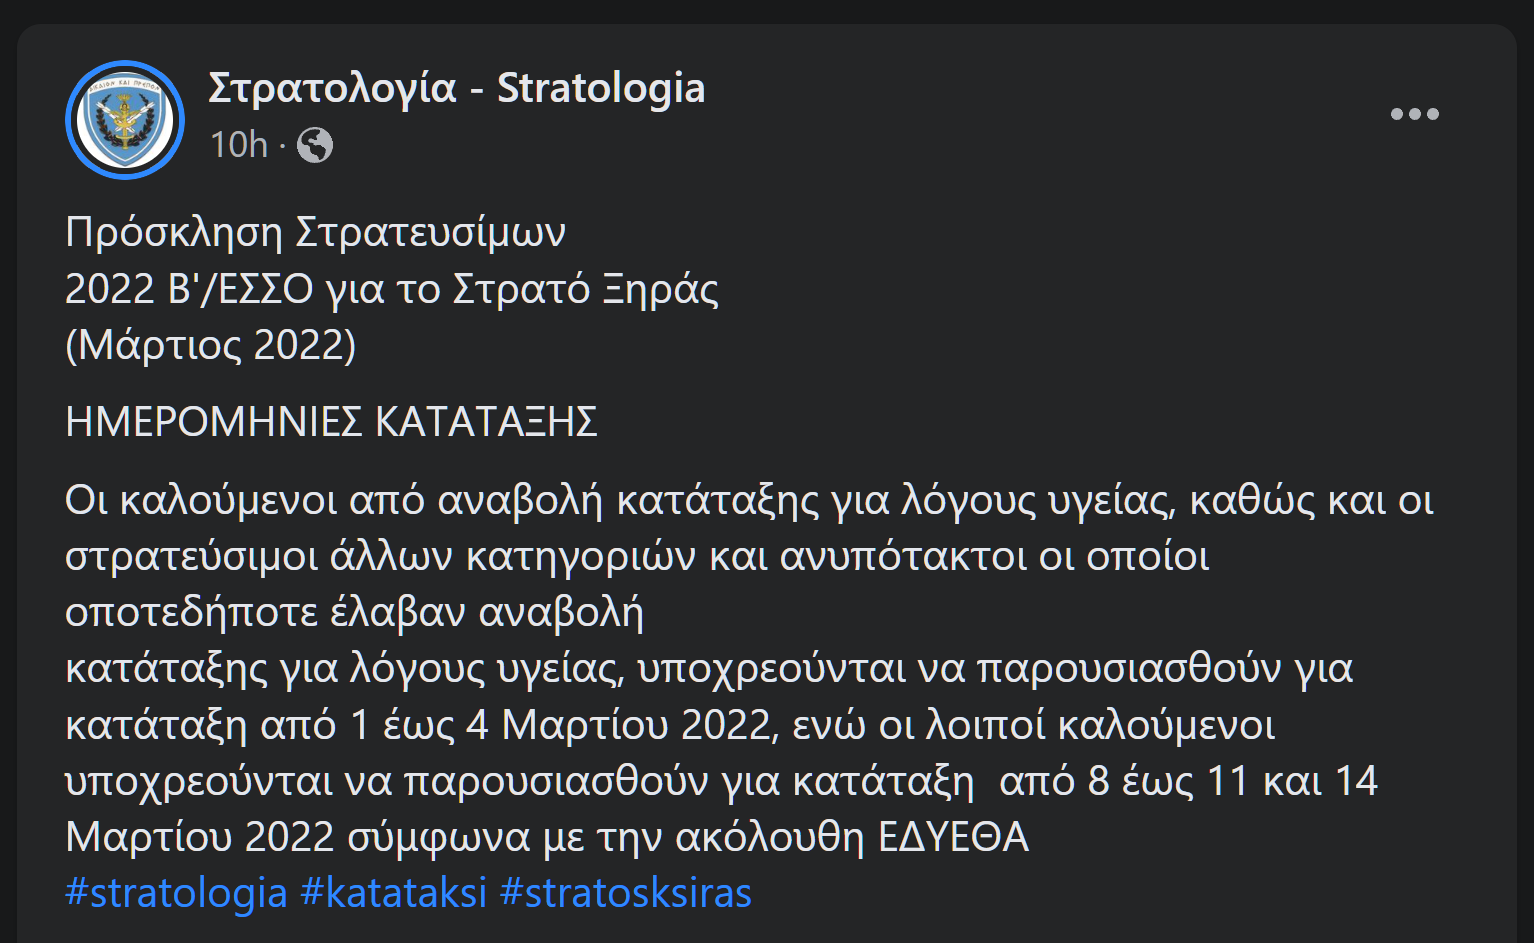The height and width of the screenshot is (943, 1534).
Task: Click the από 8 έως 11 και 14 date text
Action: coord(1188,780)
